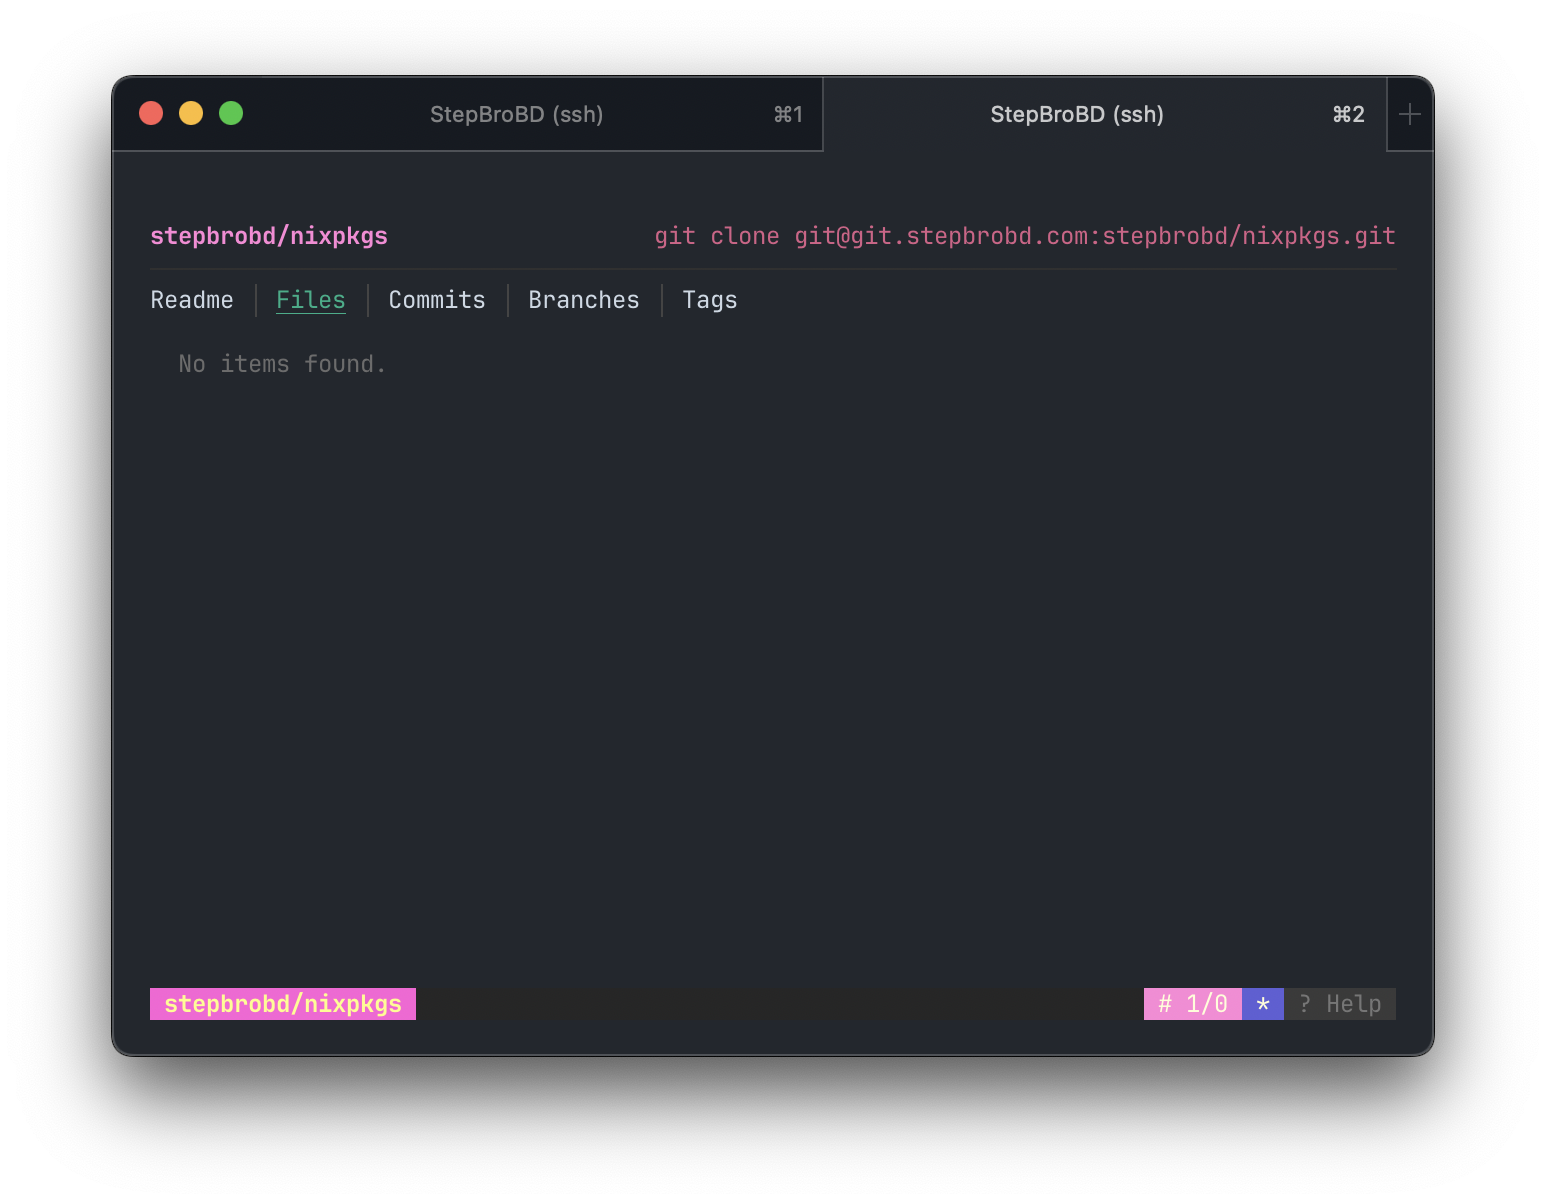Click the stepbrobd/nixpkgs badge in status bar
The width and height of the screenshot is (1546, 1204).
(282, 1003)
